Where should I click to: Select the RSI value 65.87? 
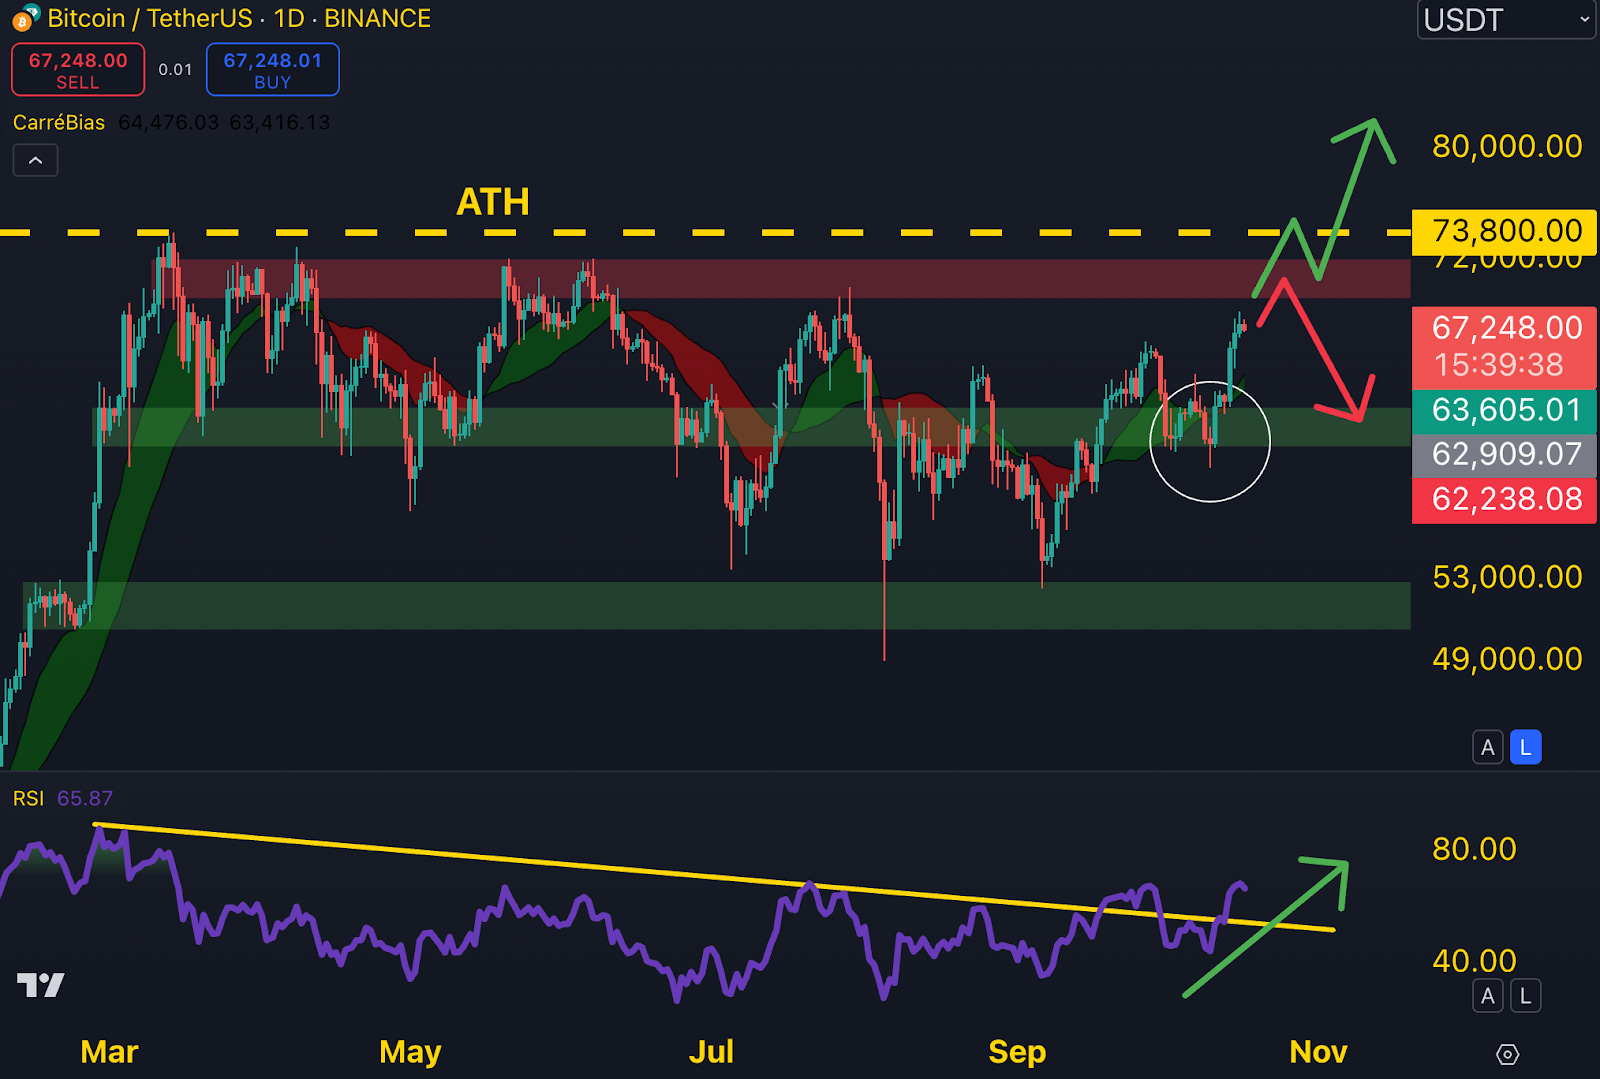point(85,798)
